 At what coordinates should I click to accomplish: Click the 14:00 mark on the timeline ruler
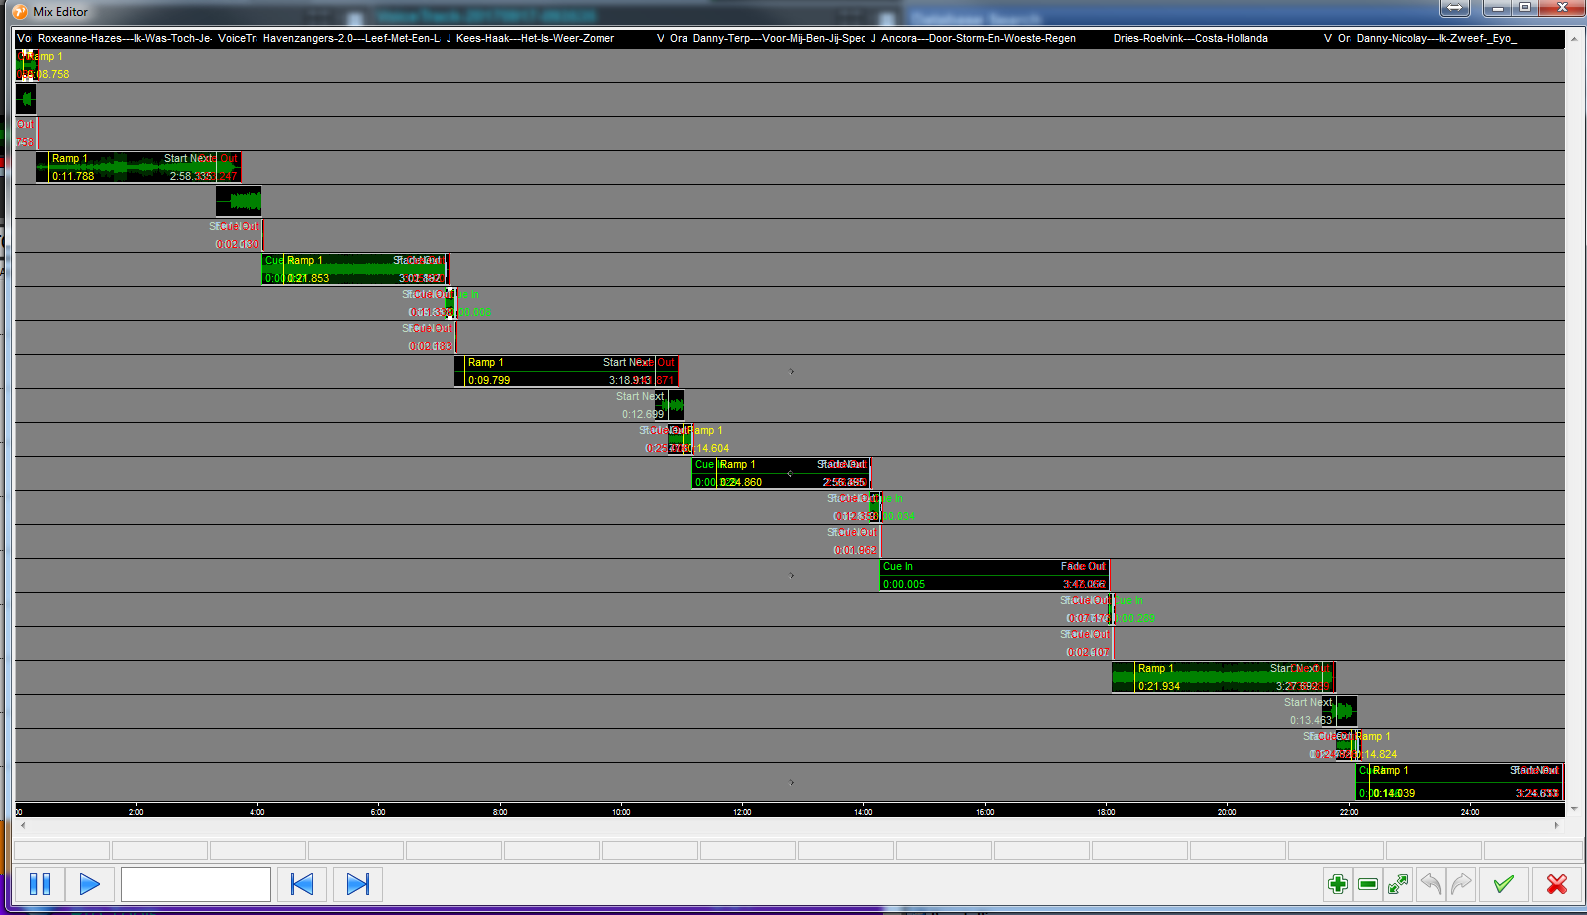coord(863,811)
